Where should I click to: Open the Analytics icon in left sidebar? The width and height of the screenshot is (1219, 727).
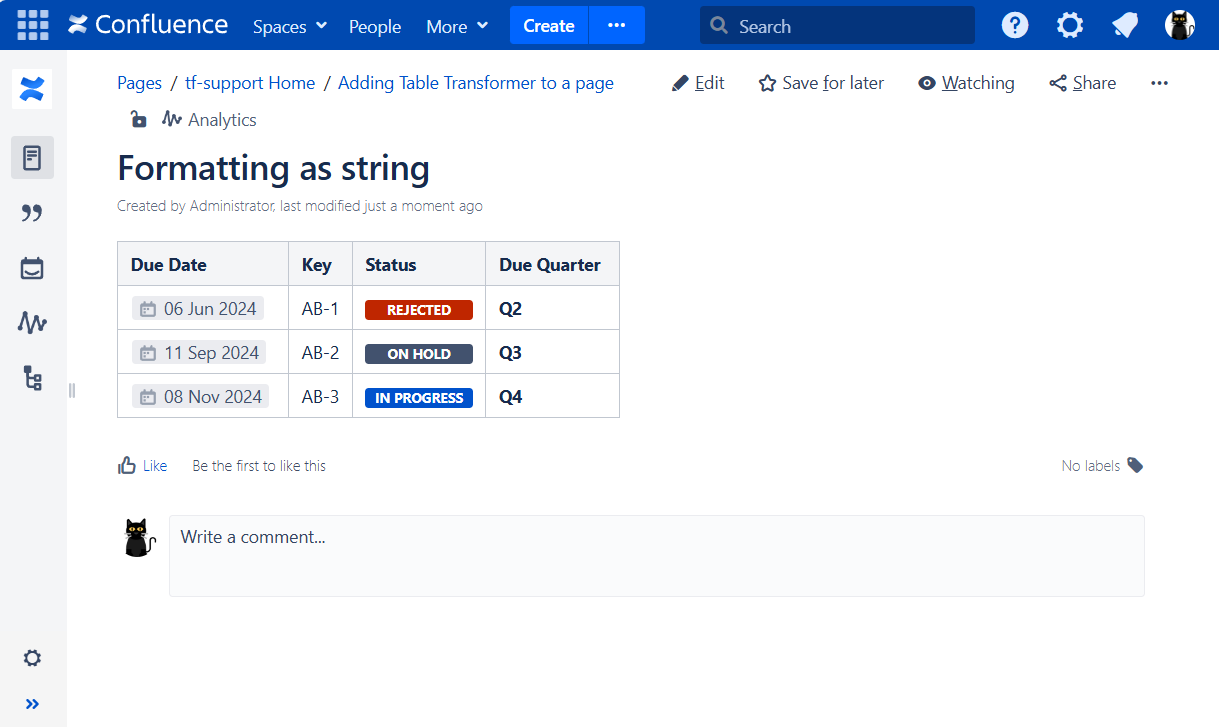pos(32,323)
